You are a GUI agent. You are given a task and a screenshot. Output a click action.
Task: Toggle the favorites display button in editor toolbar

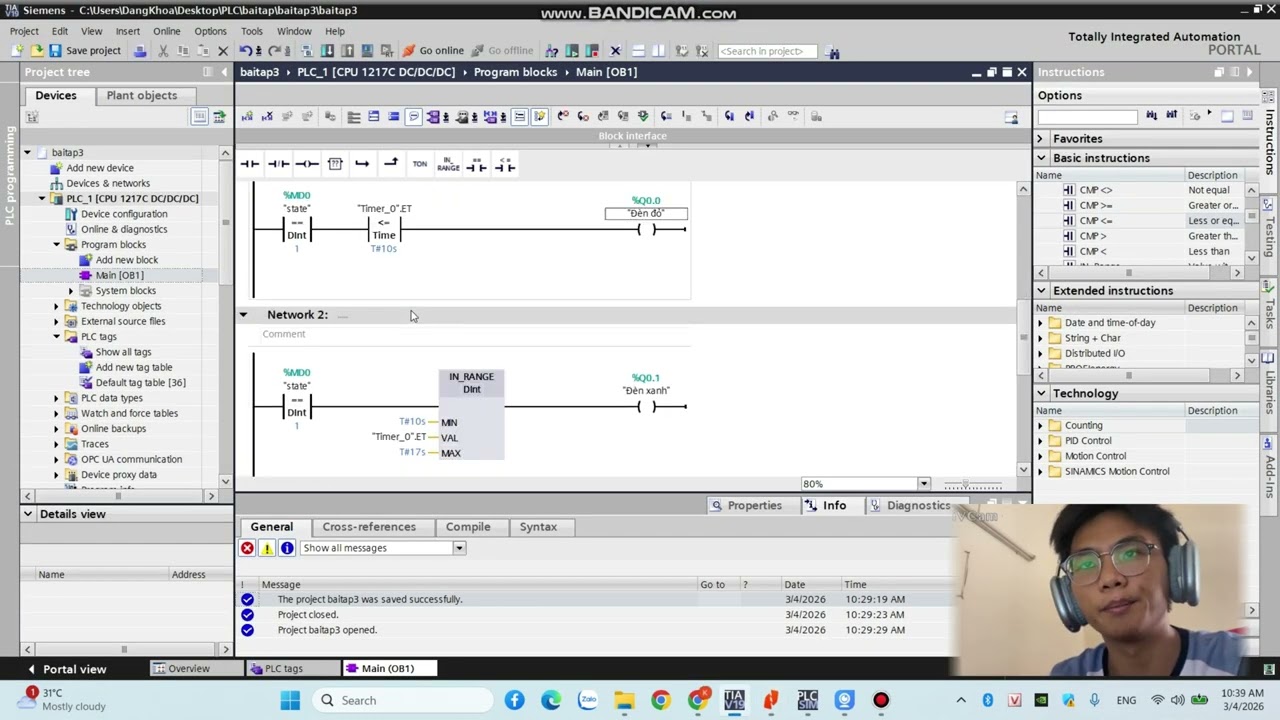tap(539, 117)
